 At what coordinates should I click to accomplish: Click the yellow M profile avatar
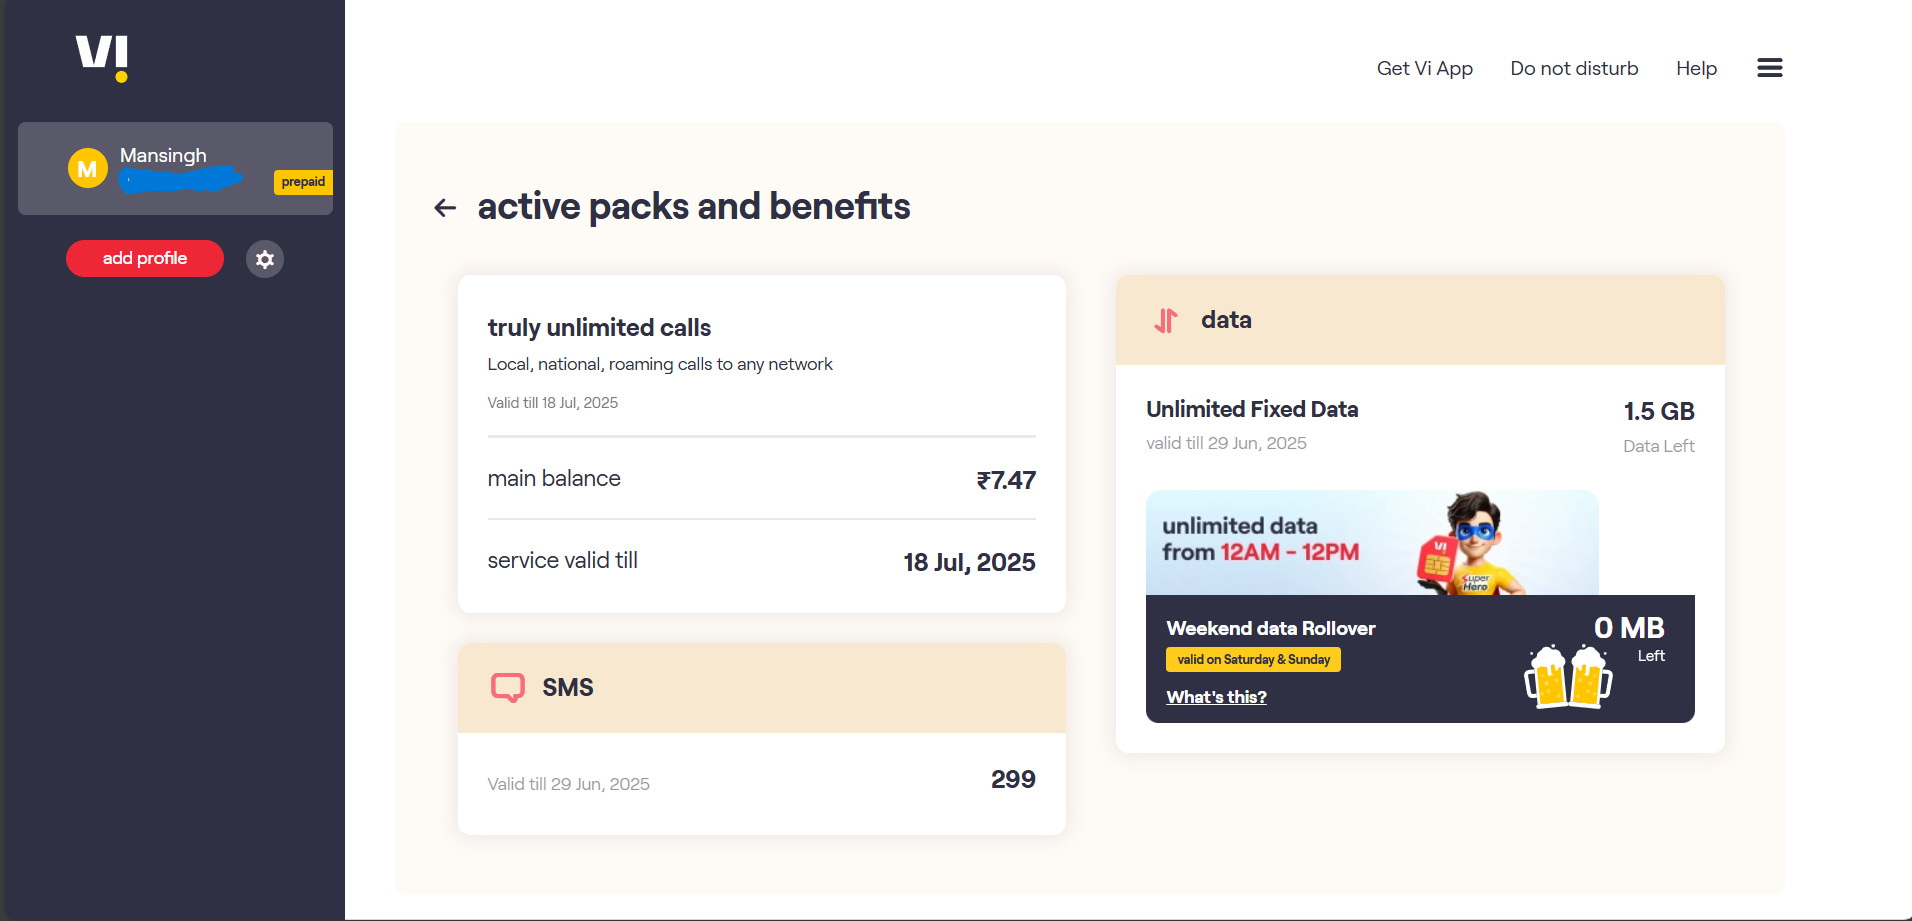(88, 168)
